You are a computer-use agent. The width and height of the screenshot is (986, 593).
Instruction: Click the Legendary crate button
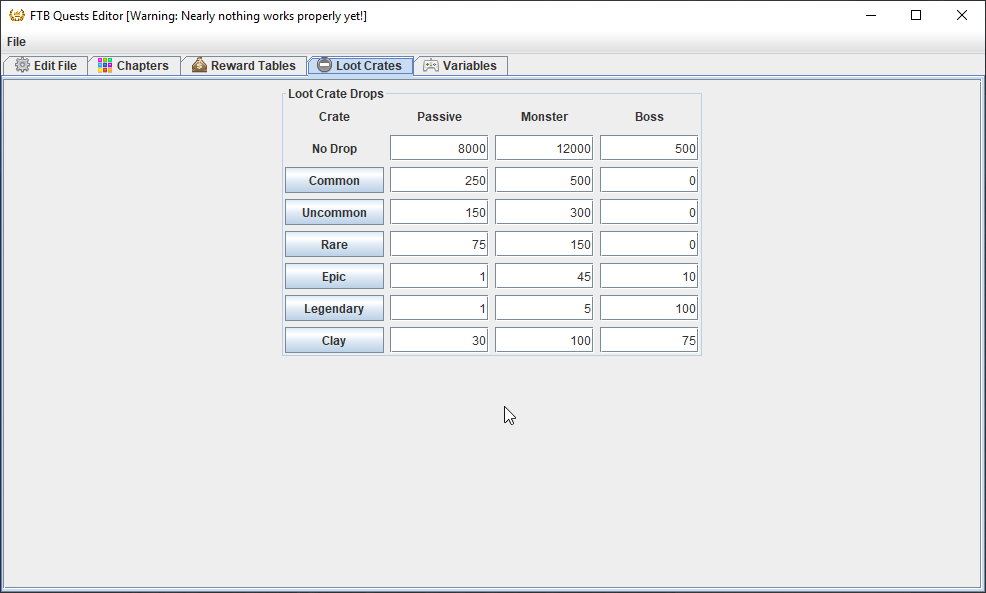click(334, 309)
